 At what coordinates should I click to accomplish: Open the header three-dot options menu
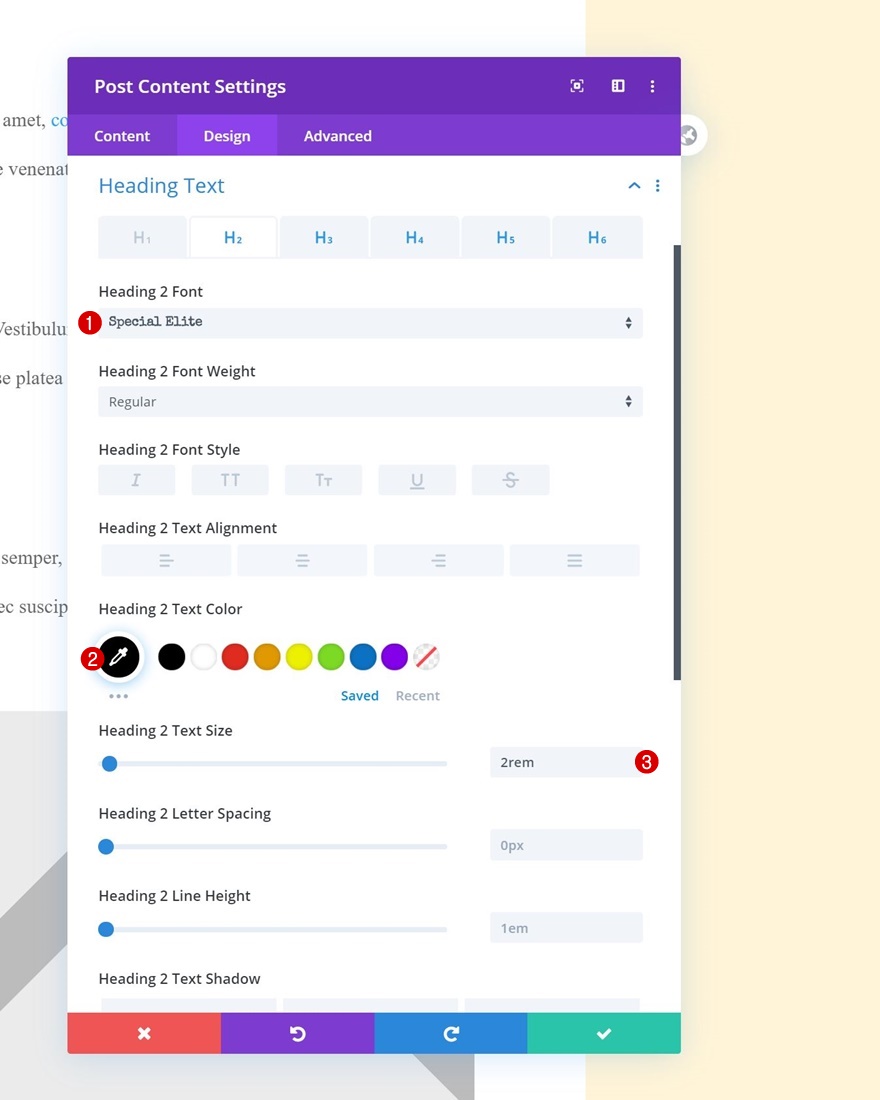[652, 86]
